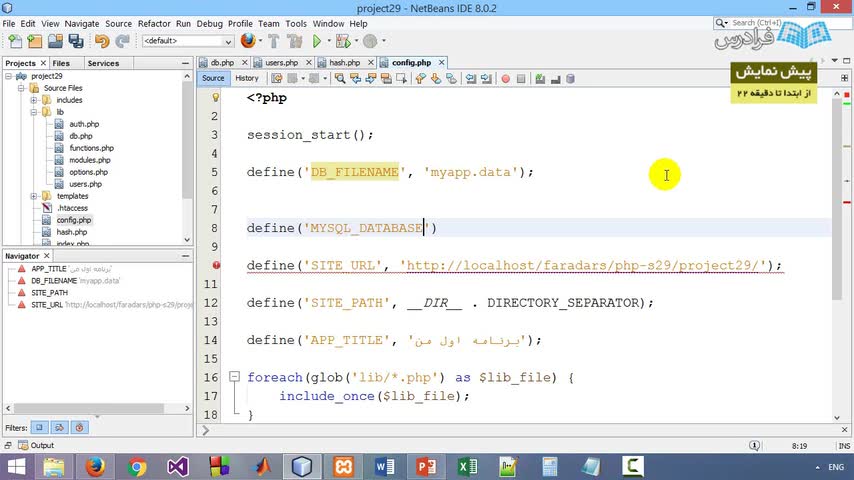This screenshot has height=480, width=854.
Task: Click Previous Bookmark icon
Action: (420, 78)
